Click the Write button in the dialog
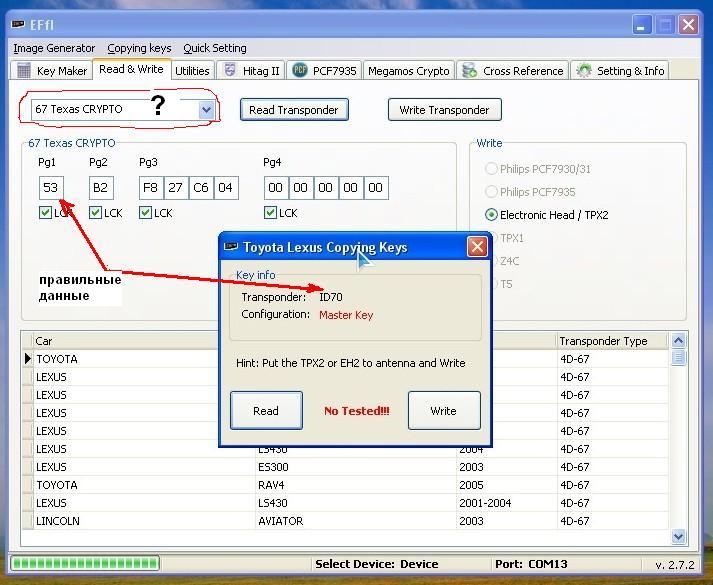This screenshot has height=585, width=713. coord(444,411)
